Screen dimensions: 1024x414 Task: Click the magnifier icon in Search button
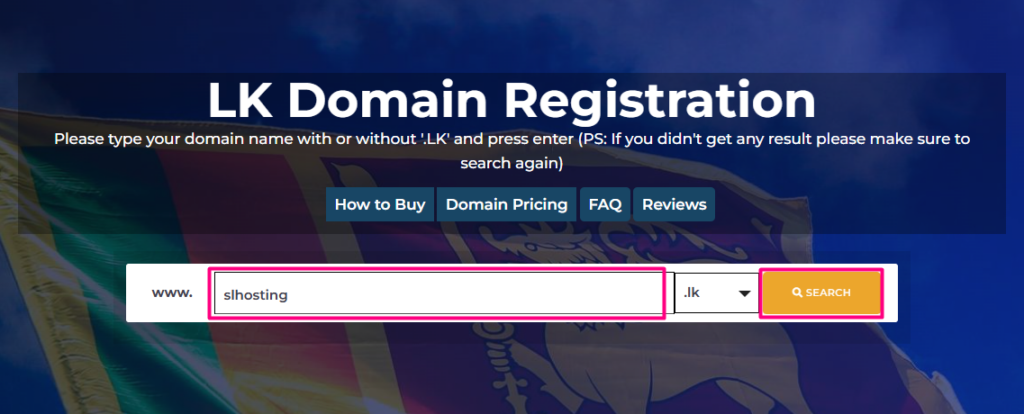tap(797, 293)
